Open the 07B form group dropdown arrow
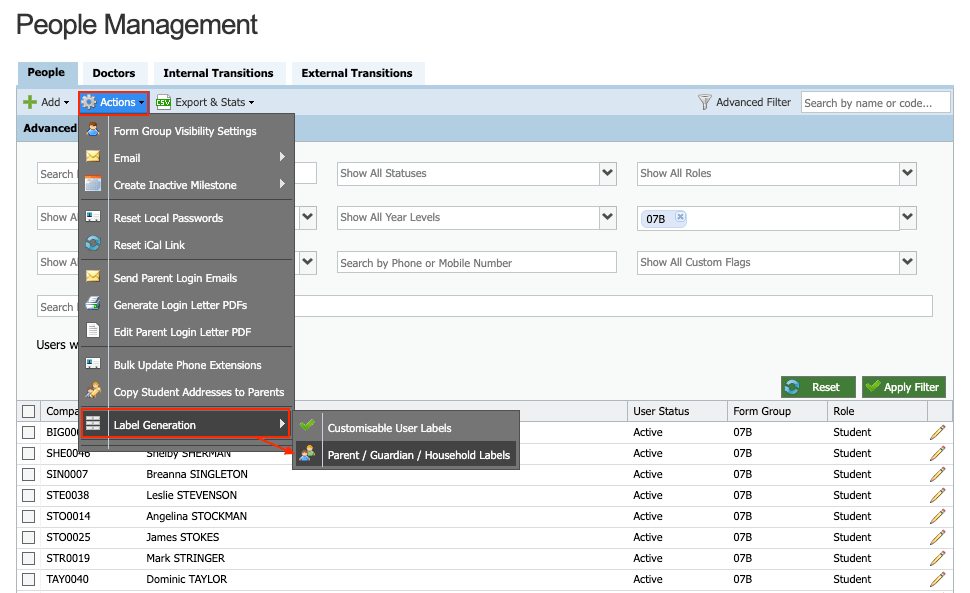This screenshot has width=970, height=593. (908, 217)
